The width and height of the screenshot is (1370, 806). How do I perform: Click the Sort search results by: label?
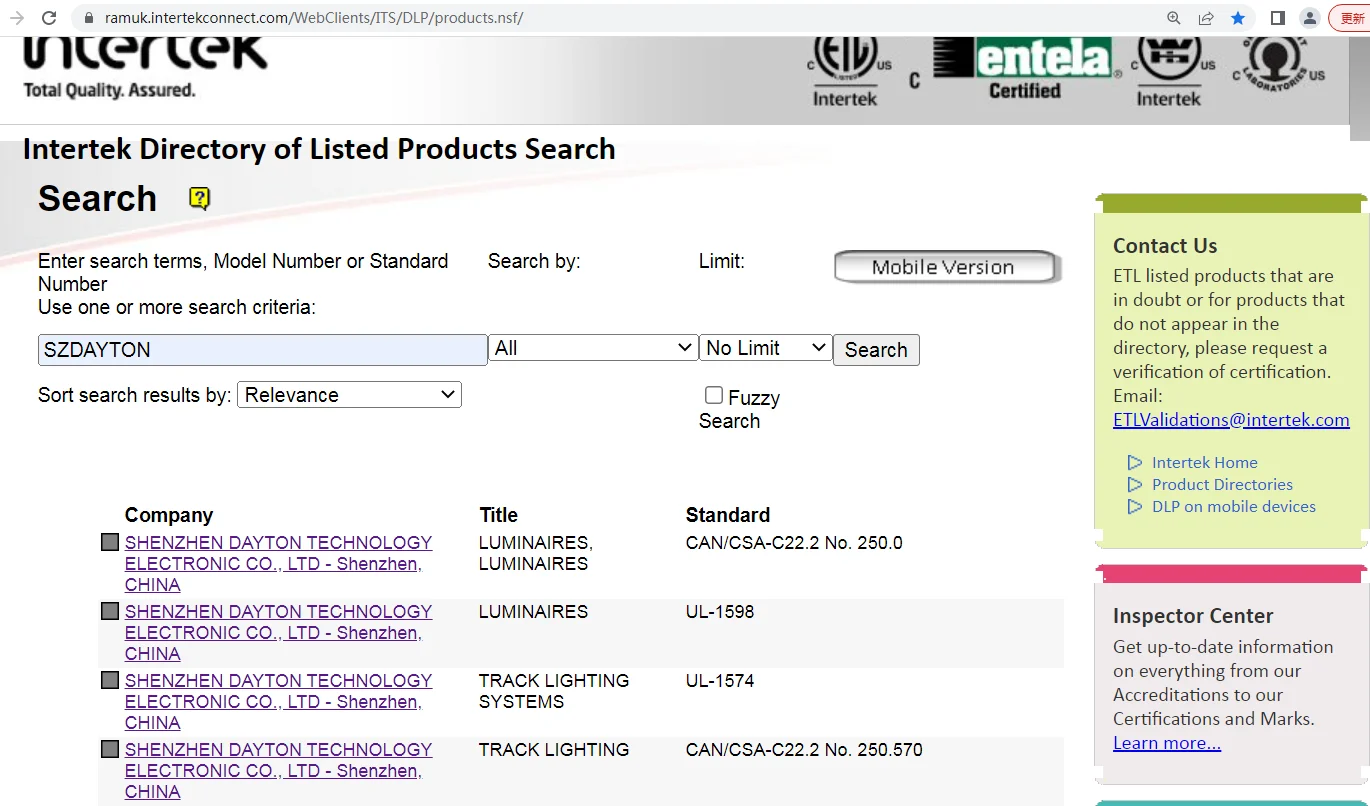click(135, 395)
